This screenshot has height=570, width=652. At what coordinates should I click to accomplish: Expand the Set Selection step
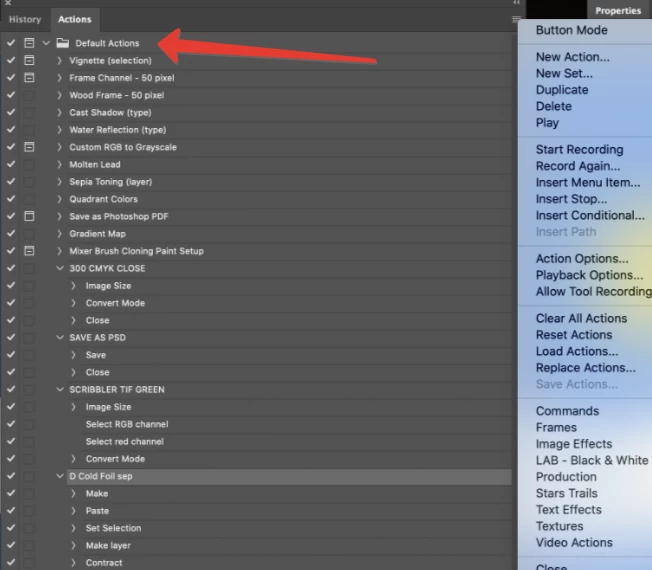[x=74, y=528]
